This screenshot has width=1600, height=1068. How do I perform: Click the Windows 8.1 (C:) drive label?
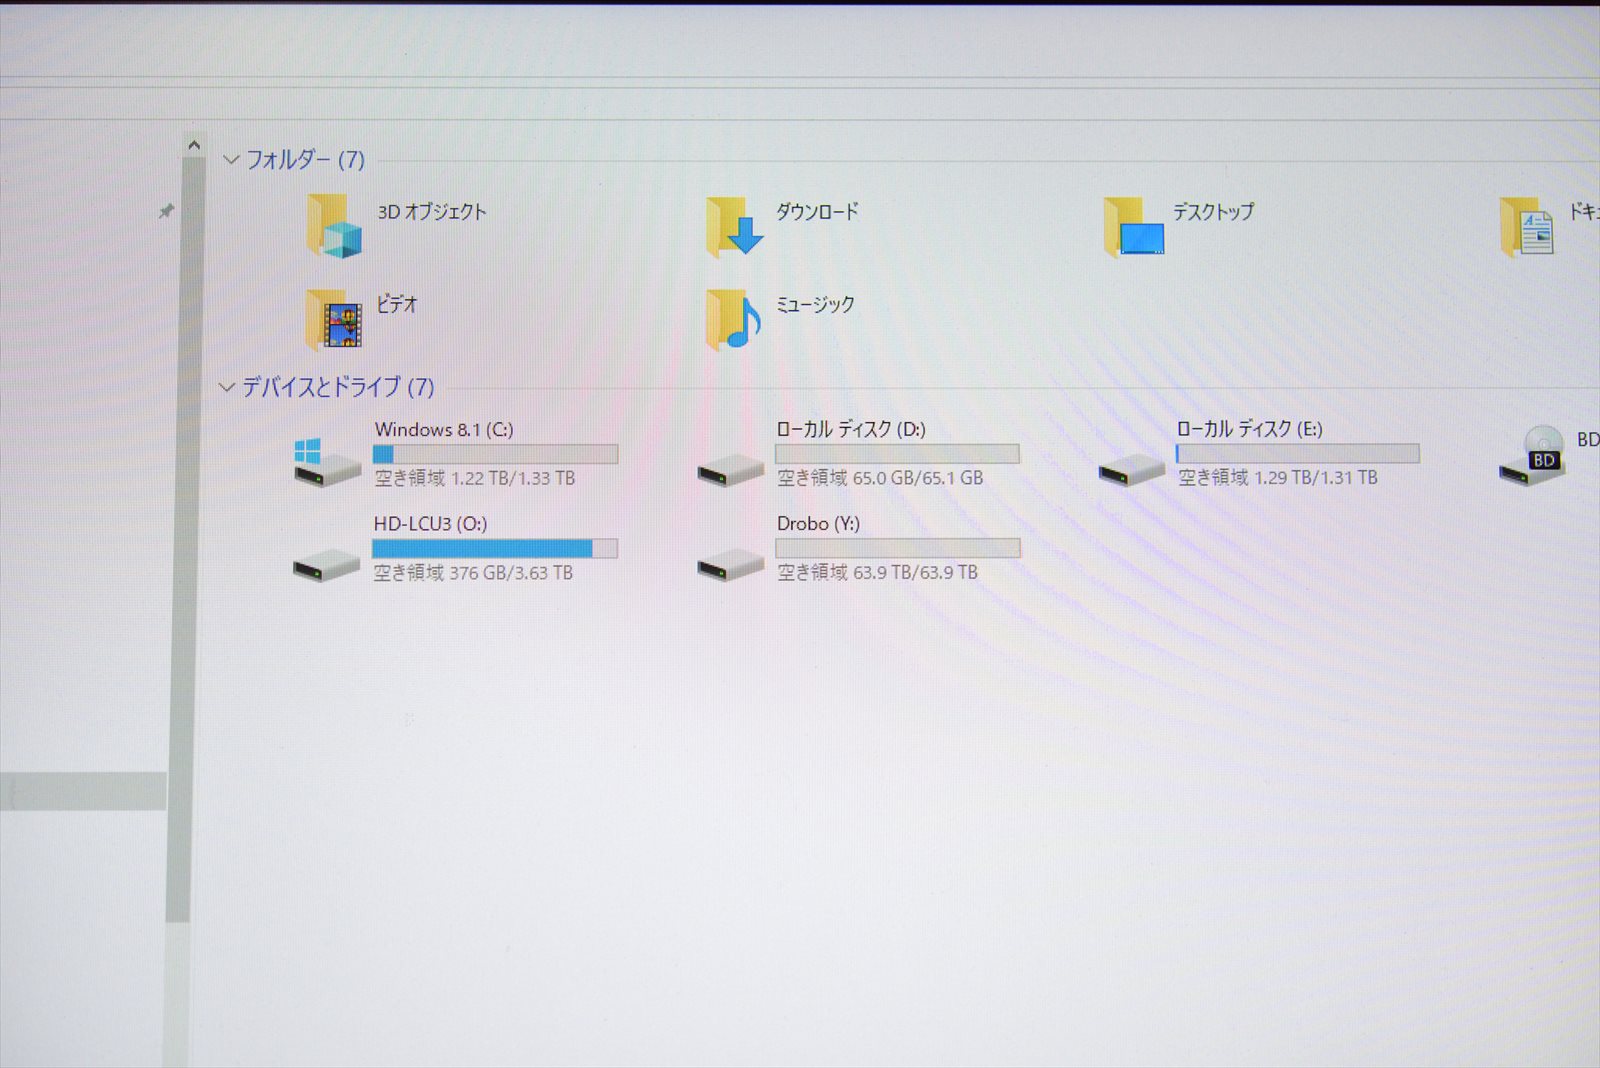point(444,430)
